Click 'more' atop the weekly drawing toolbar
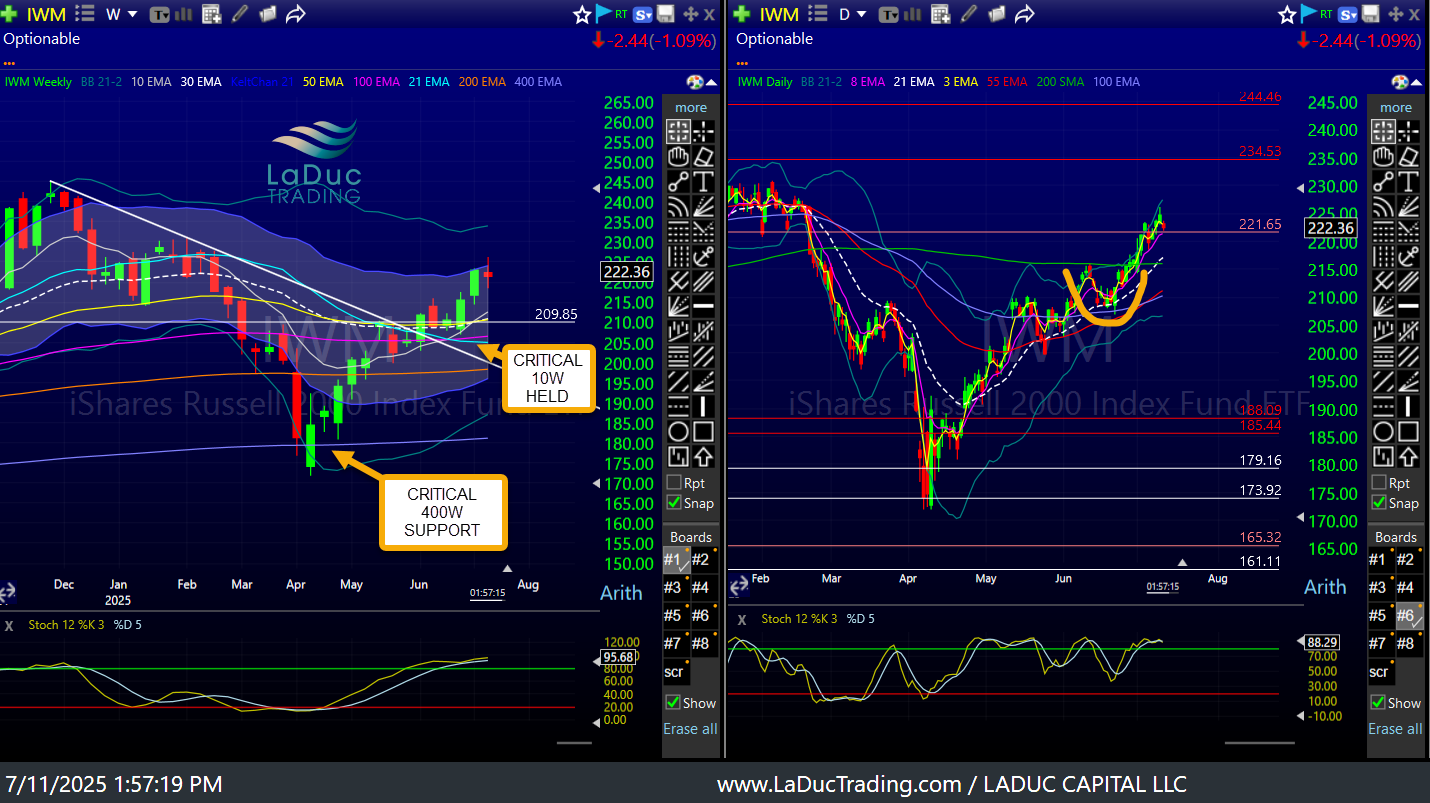The width and height of the screenshot is (1430, 803). point(691,107)
